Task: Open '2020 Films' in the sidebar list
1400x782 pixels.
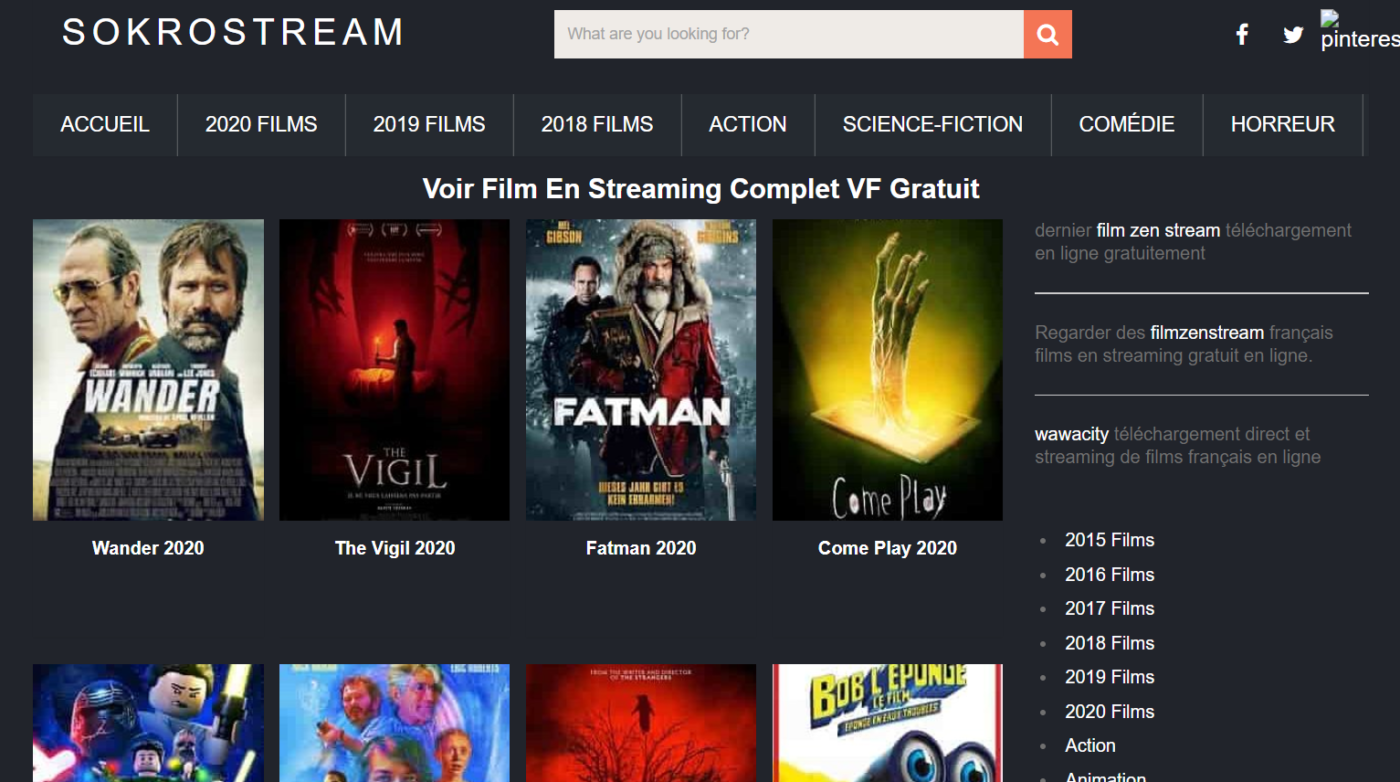Action: click(1110, 711)
